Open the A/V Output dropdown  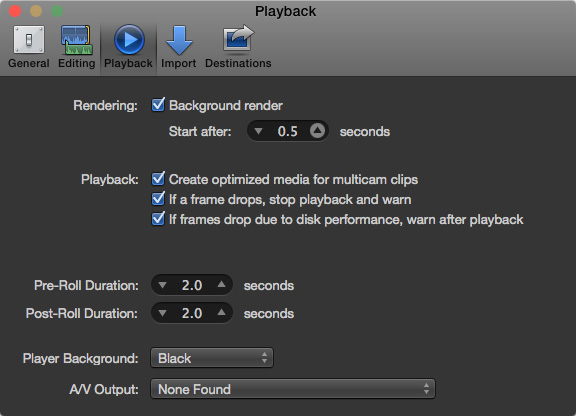(x=293, y=389)
